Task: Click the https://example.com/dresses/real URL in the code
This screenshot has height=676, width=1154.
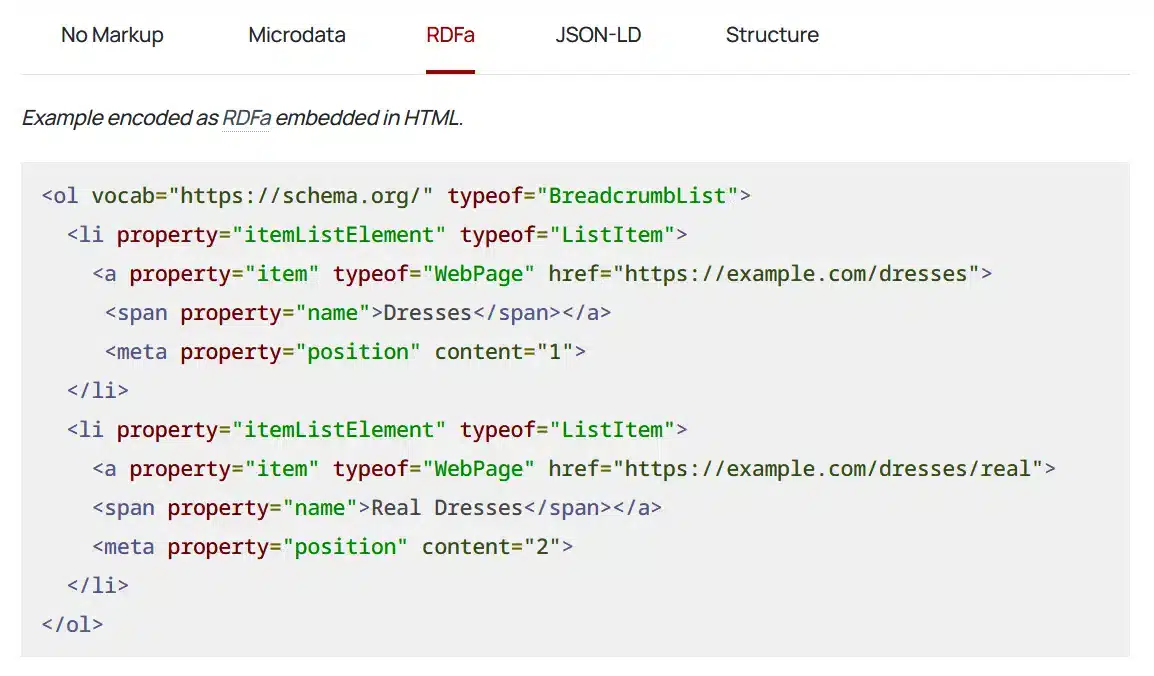Action: tap(830, 468)
